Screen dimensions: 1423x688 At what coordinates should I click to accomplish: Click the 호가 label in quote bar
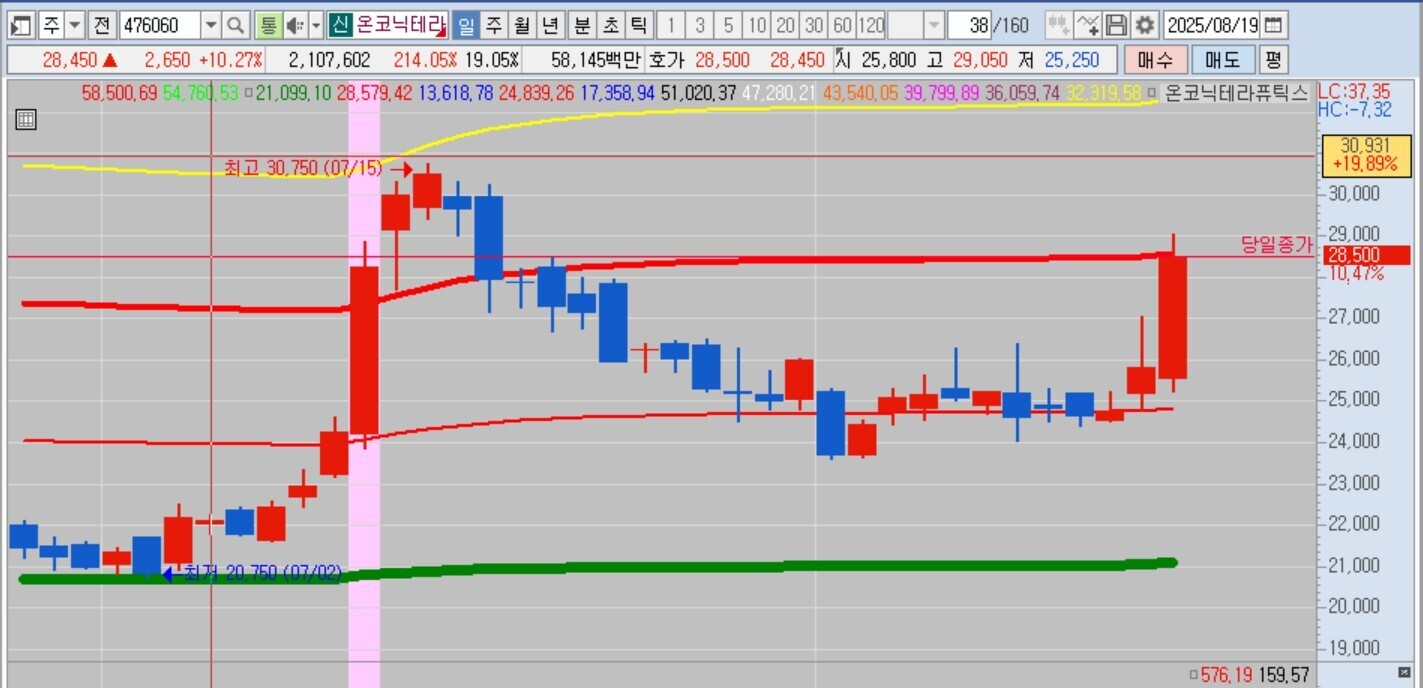coord(666,60)
